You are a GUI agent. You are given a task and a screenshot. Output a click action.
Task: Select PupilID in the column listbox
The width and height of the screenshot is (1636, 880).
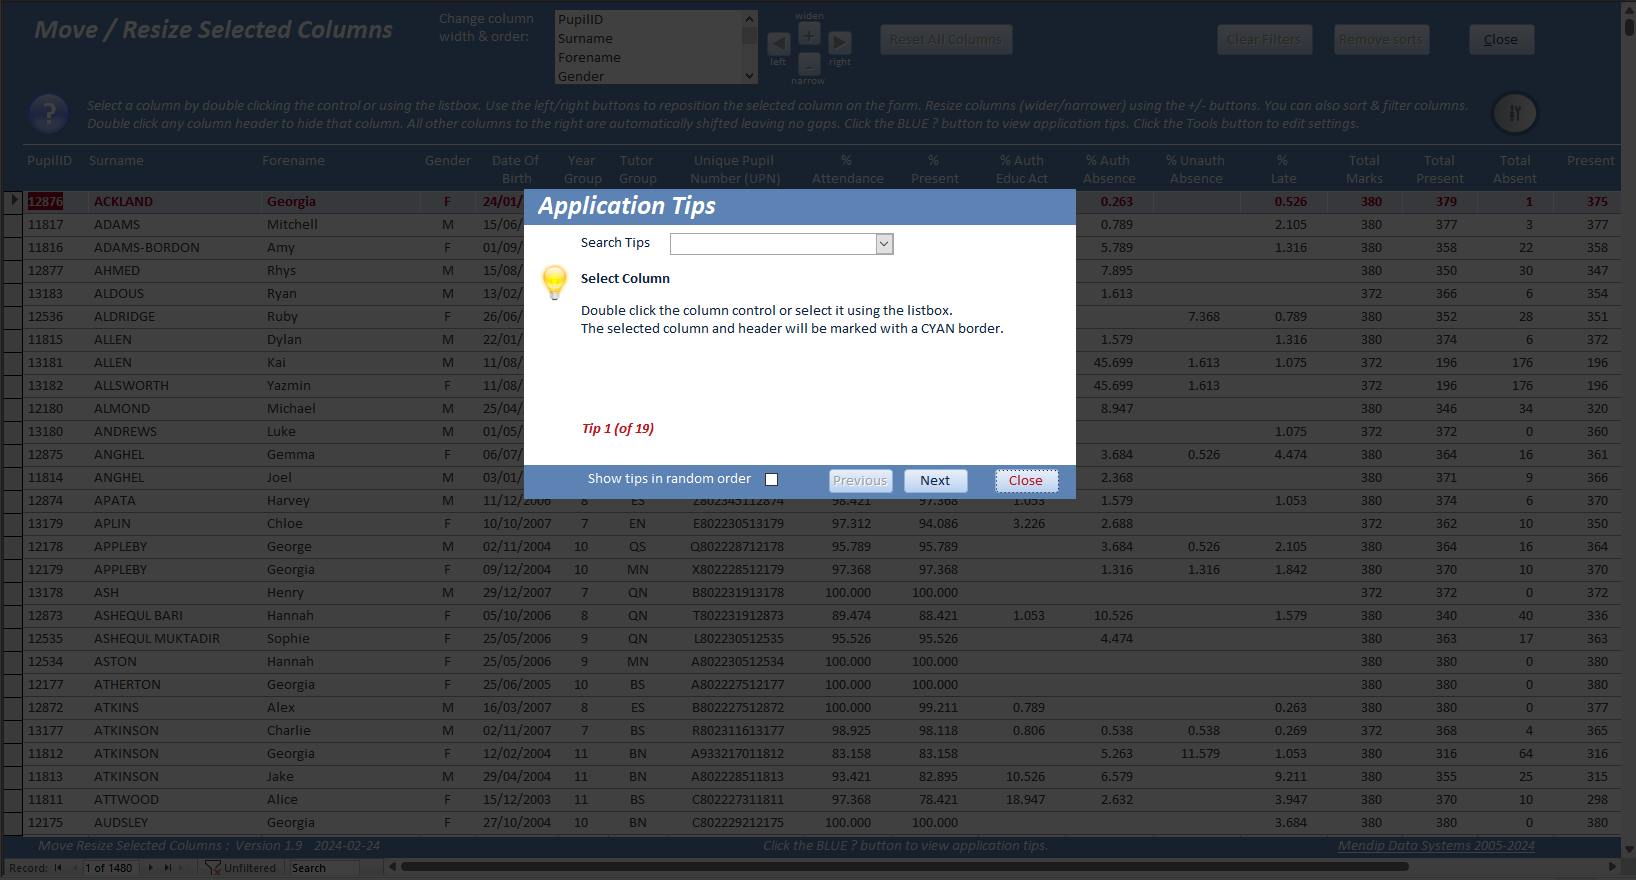[x=649, y=19]
